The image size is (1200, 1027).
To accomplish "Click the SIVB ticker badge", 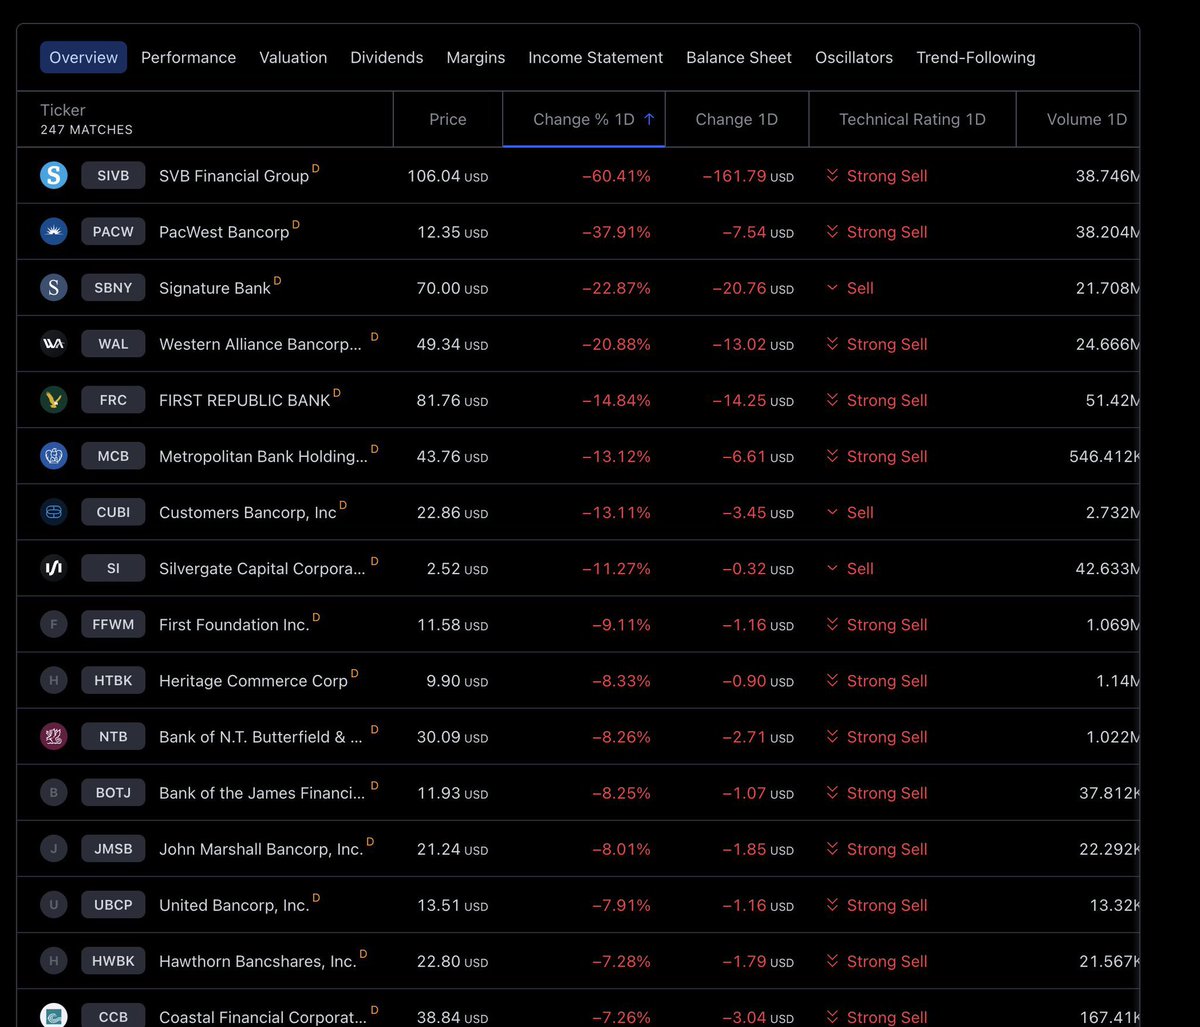I will (113, 176).
